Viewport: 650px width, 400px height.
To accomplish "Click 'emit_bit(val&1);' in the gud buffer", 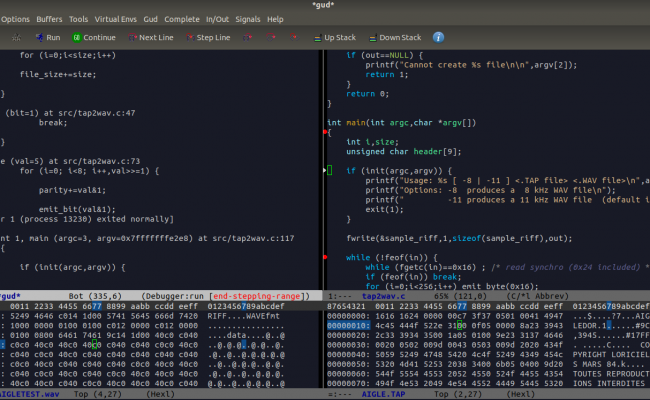I will point(77,209).
